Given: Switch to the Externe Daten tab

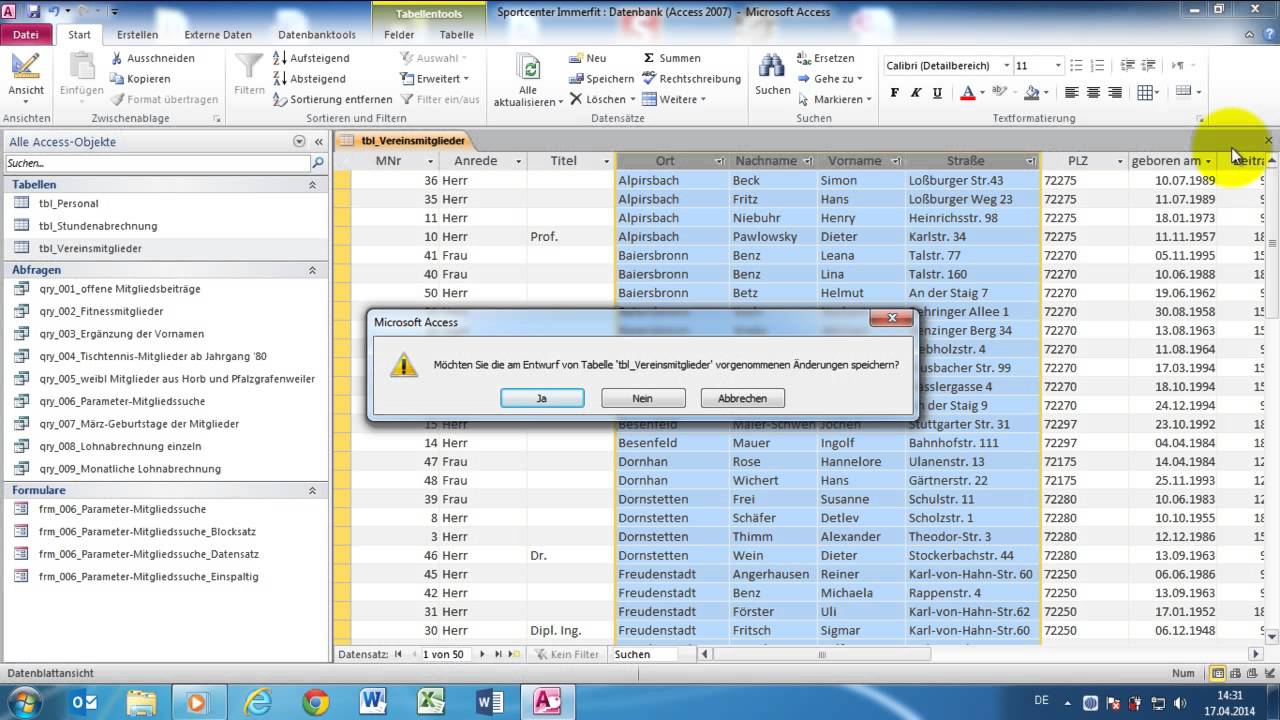Looking at the screenshot, I should click(x=218, y=35).
